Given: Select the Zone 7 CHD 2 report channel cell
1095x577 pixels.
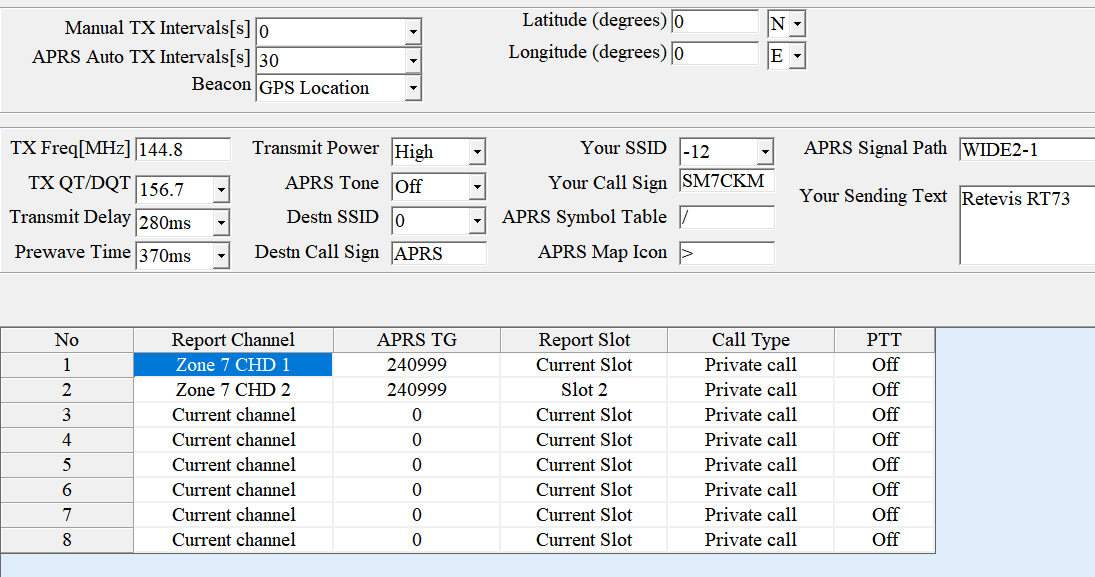Looking at the screenshot, I should pos(233,390).
